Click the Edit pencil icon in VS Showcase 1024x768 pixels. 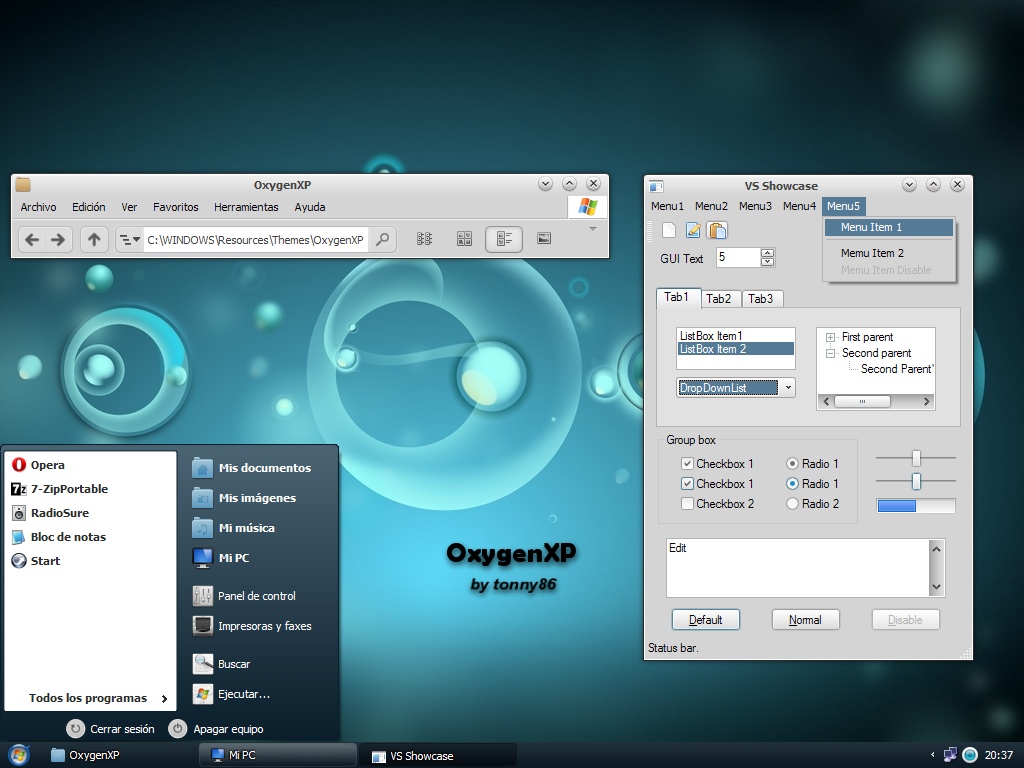click(693, 230)
